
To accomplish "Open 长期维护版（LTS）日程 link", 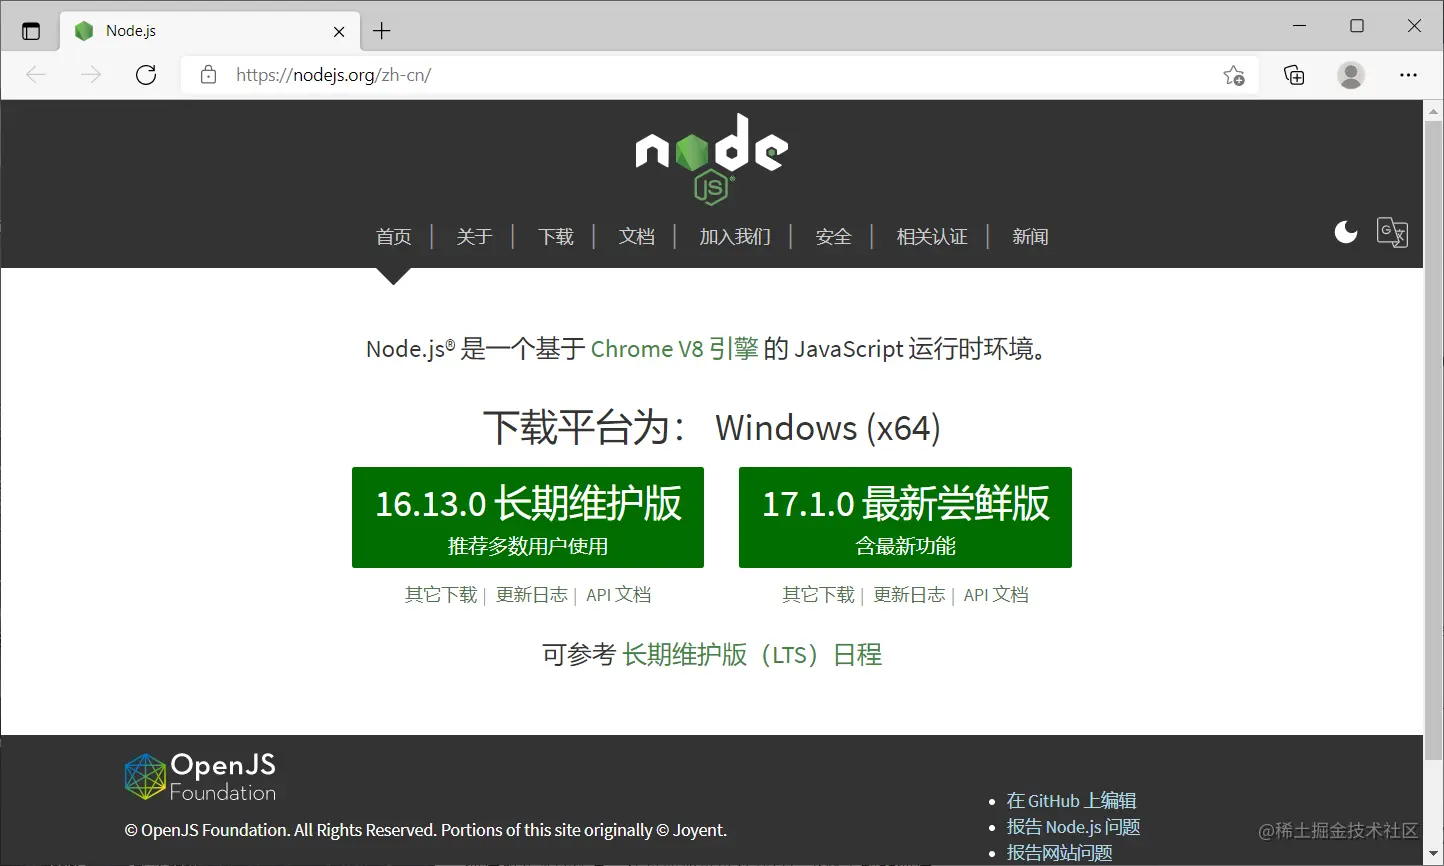I will coord(752,655).
